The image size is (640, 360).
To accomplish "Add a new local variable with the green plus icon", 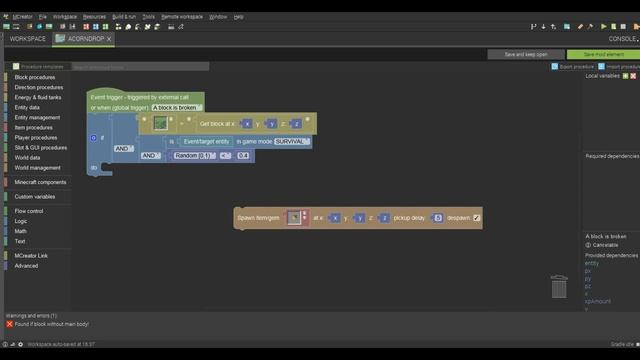I will (x=625, y=76).
